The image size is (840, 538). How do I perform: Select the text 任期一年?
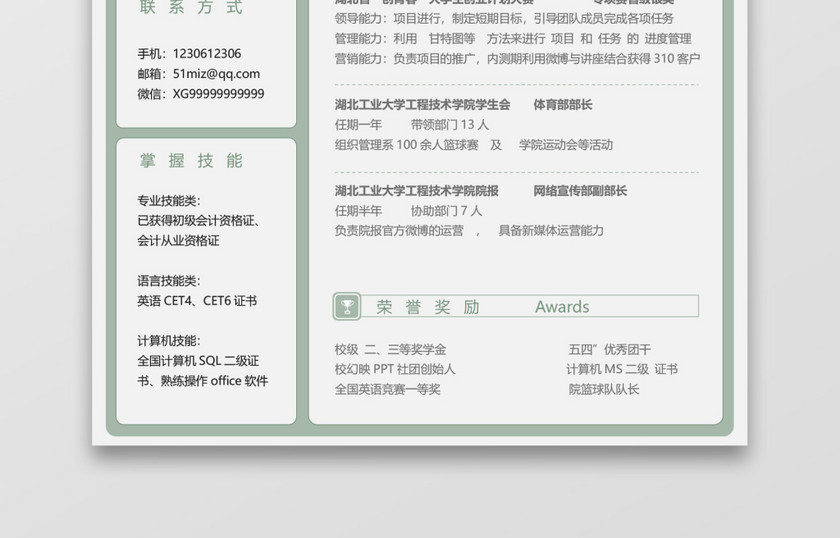click(x=358, y=125)
